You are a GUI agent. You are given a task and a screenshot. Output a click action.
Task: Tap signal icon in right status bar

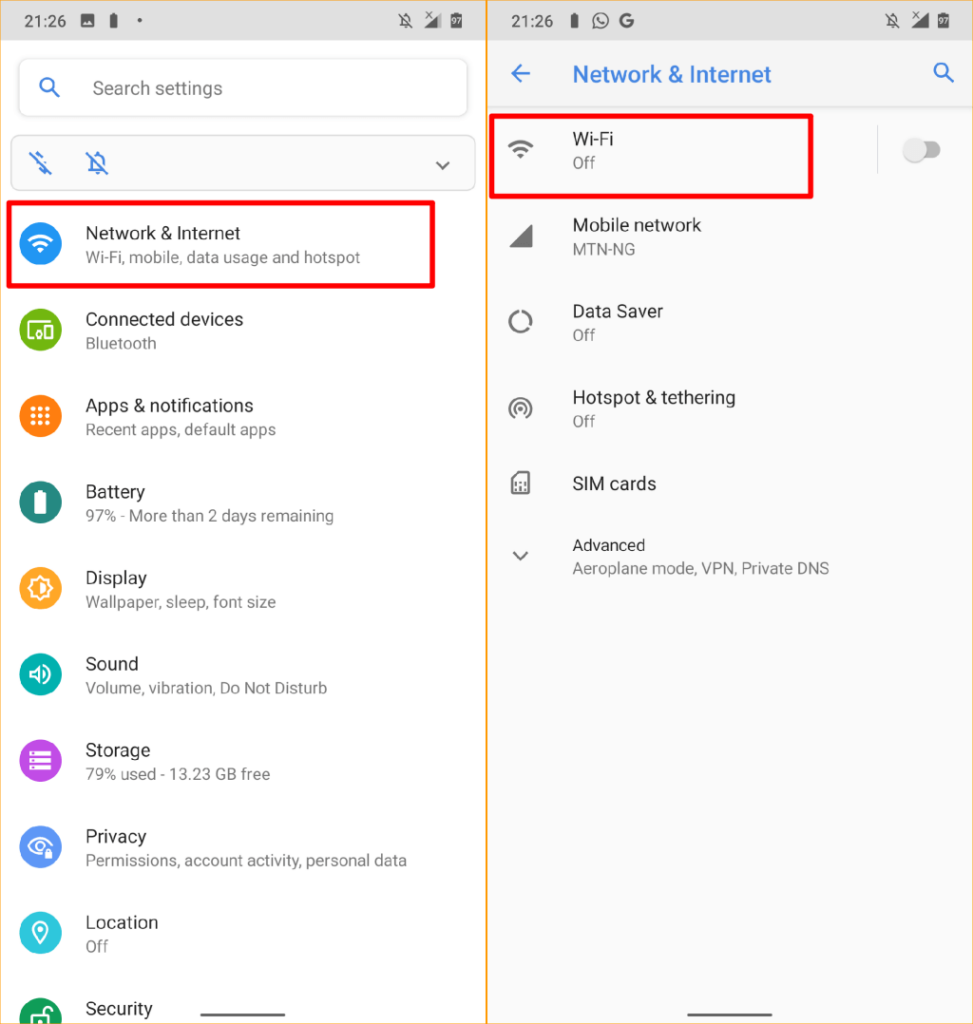click(x=920, y=20)
